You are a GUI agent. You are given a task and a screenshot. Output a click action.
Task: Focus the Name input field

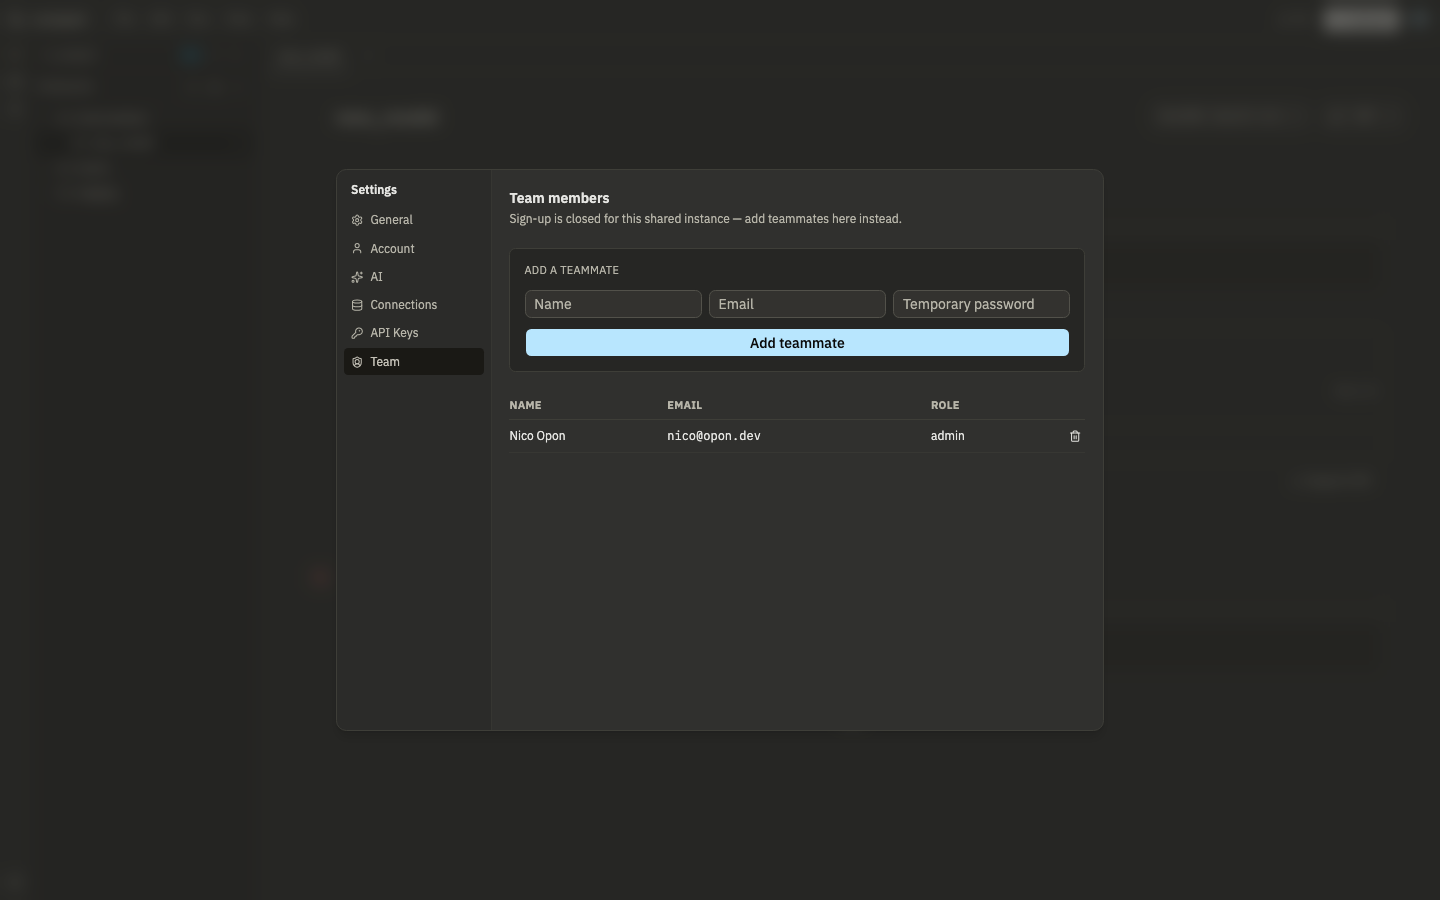613,304
